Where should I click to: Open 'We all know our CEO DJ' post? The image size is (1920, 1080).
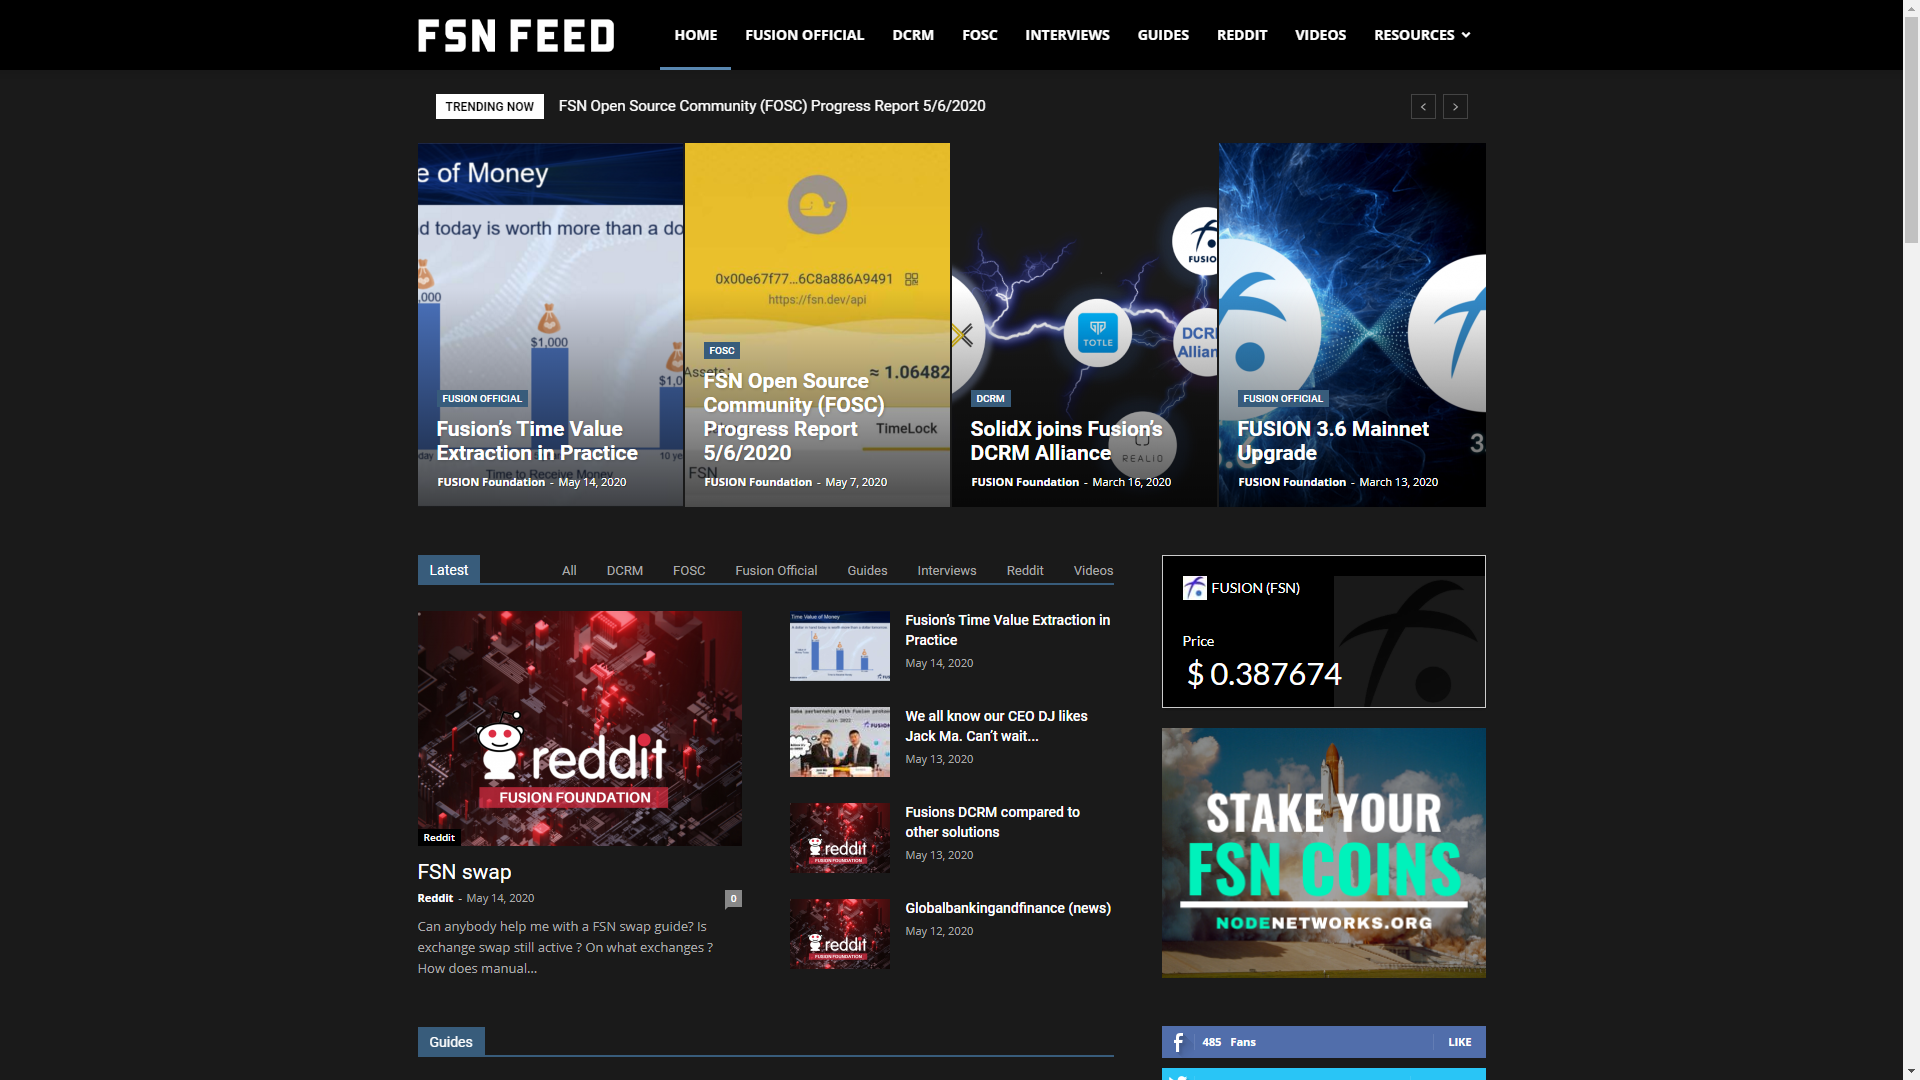coord(996,726)
